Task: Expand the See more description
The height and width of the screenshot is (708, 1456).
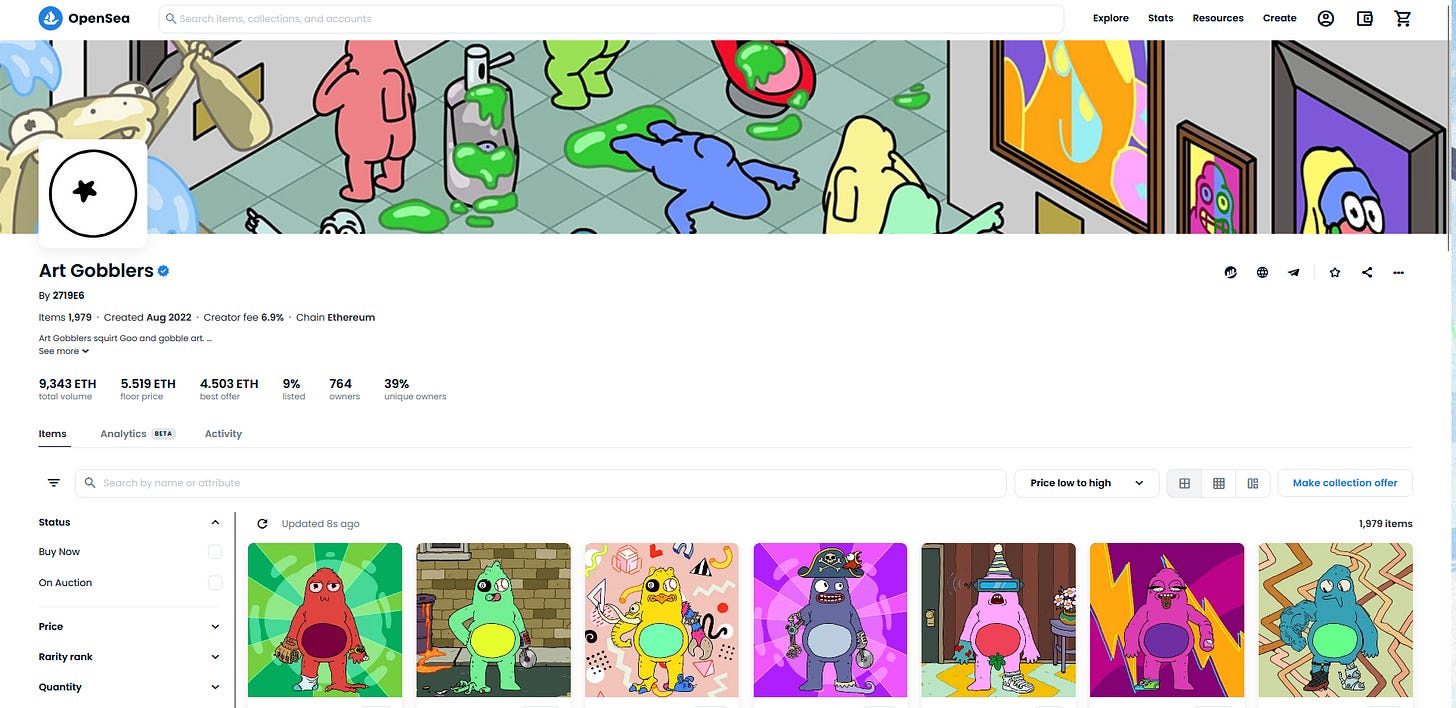Action: (x=64, y=351)
